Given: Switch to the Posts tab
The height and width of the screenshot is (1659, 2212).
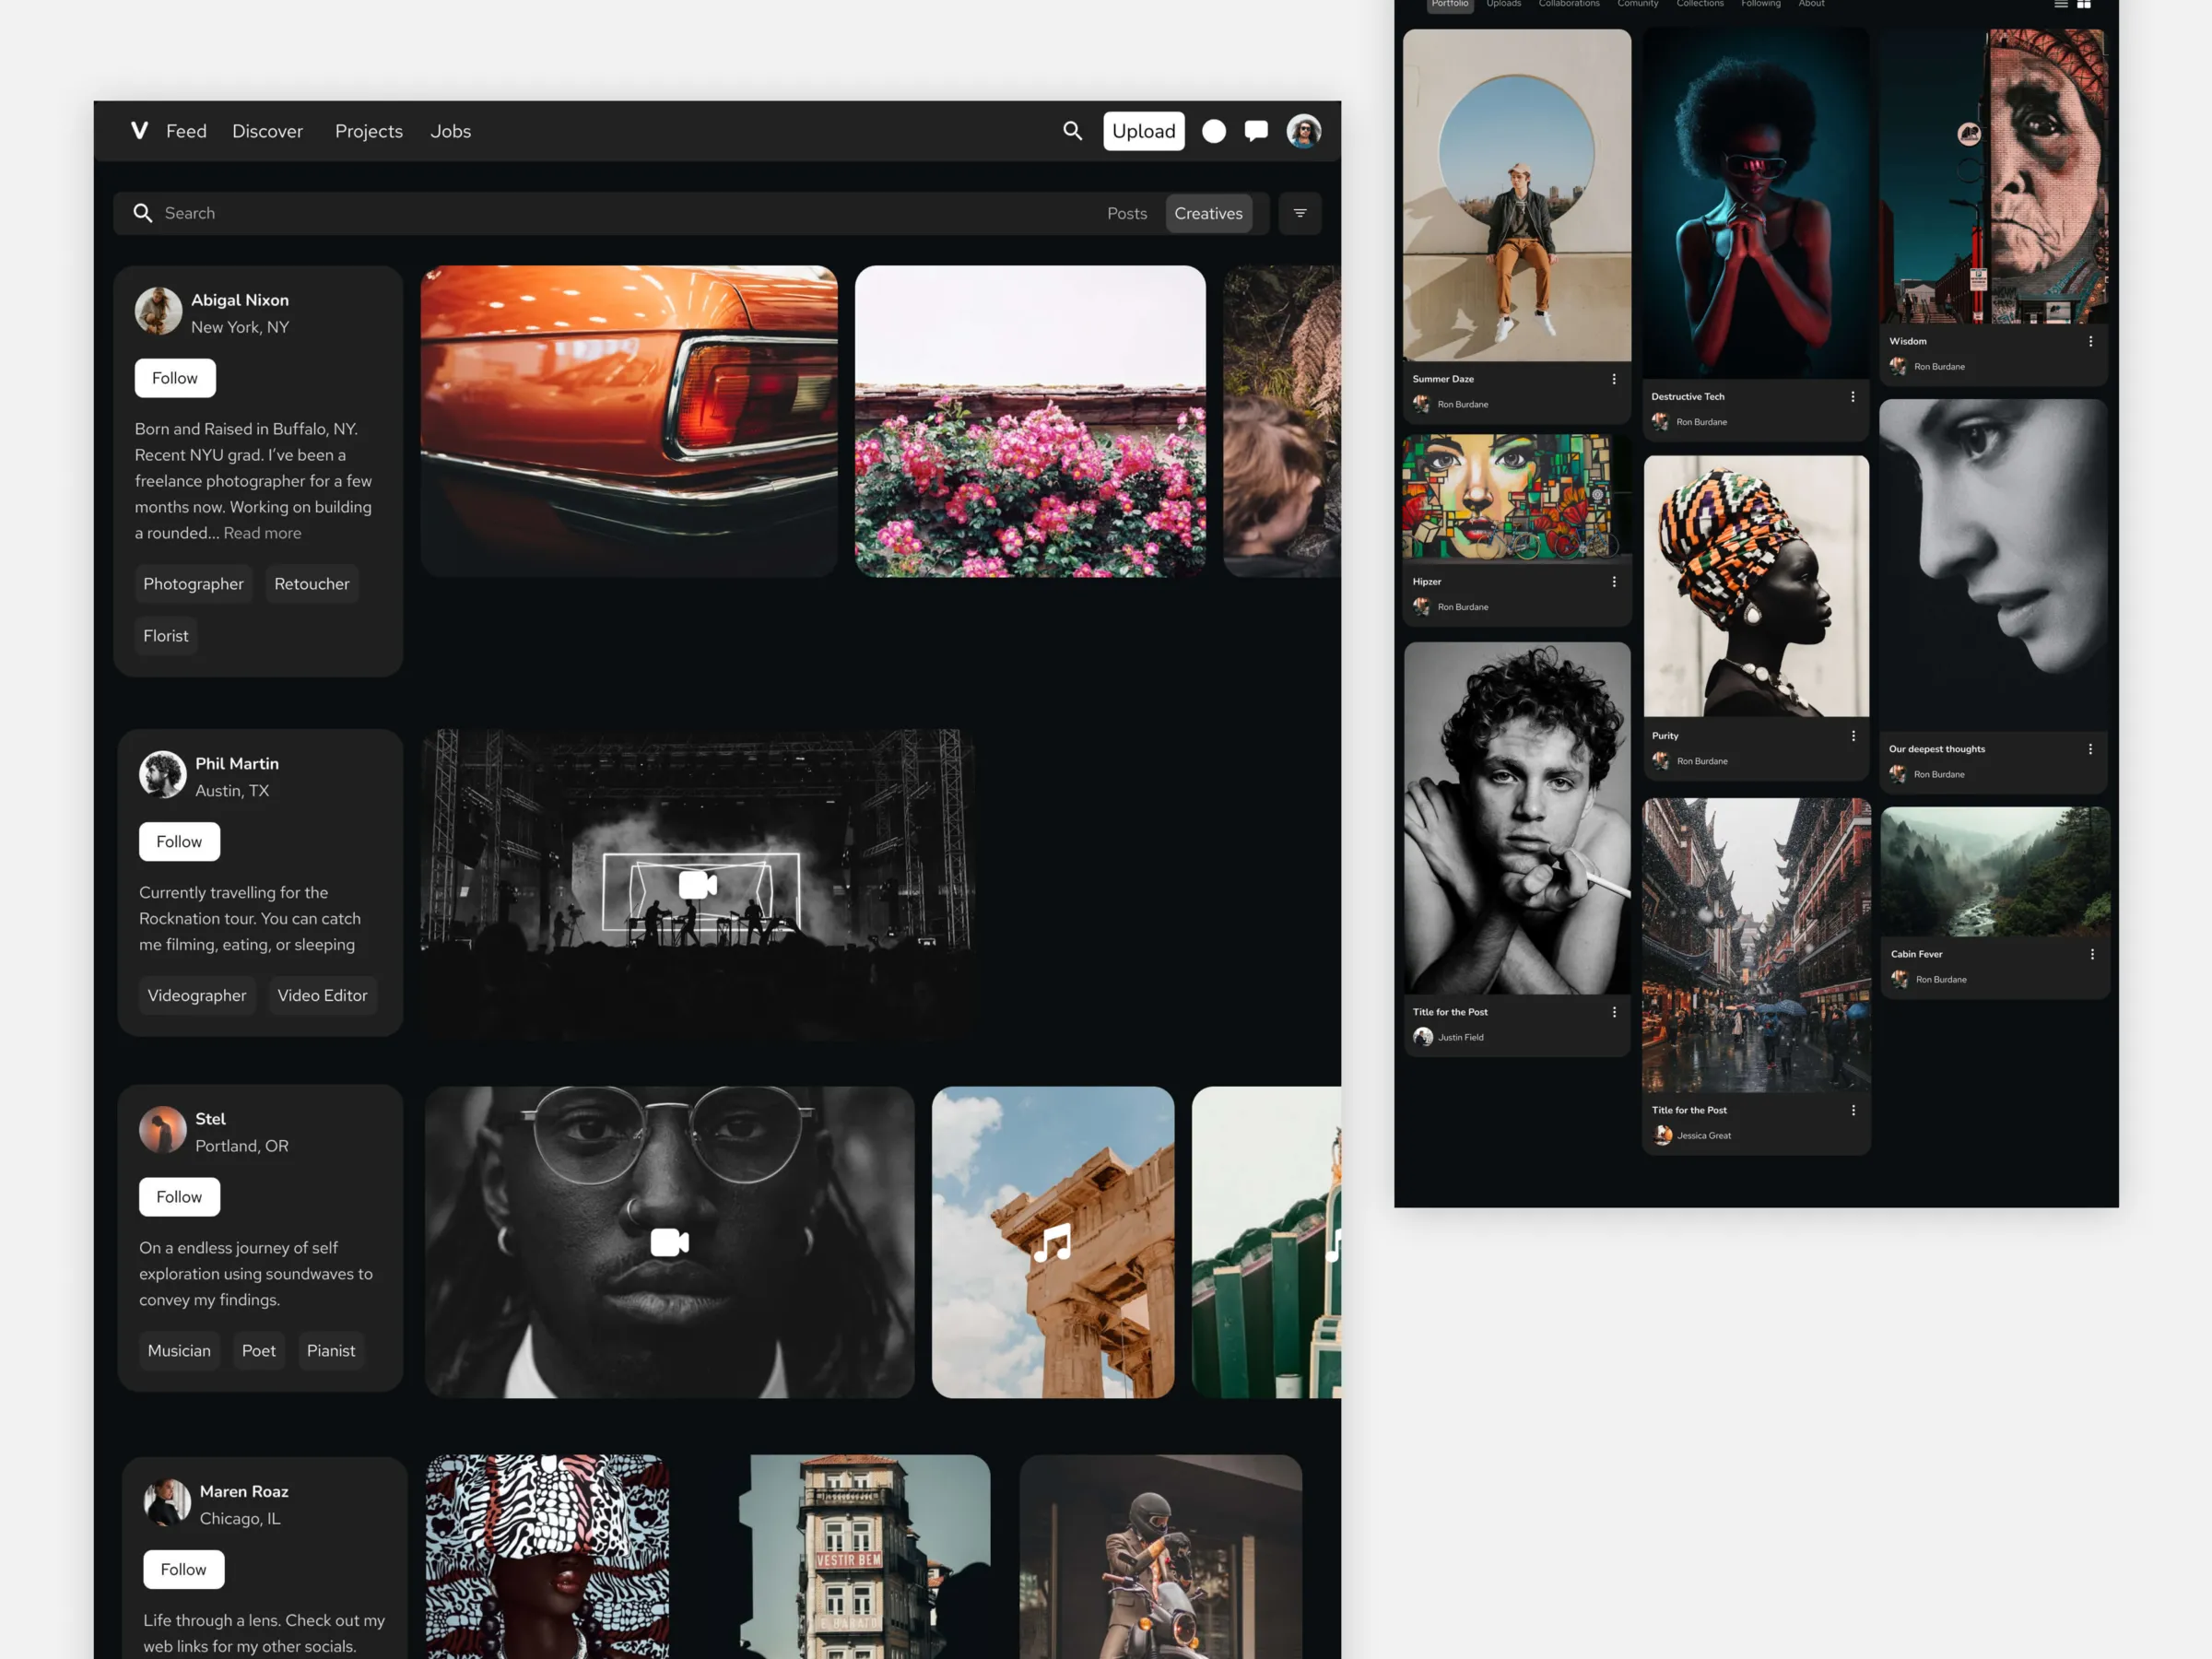Looking at the screenshot, I should [x=1129, y=213].
